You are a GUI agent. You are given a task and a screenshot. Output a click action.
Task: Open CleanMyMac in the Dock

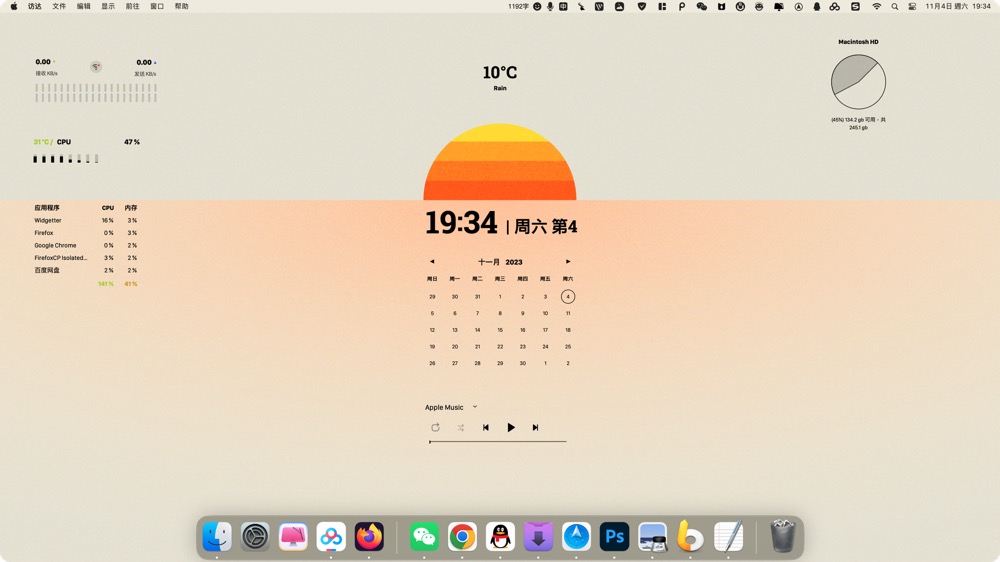pos(293,537)
